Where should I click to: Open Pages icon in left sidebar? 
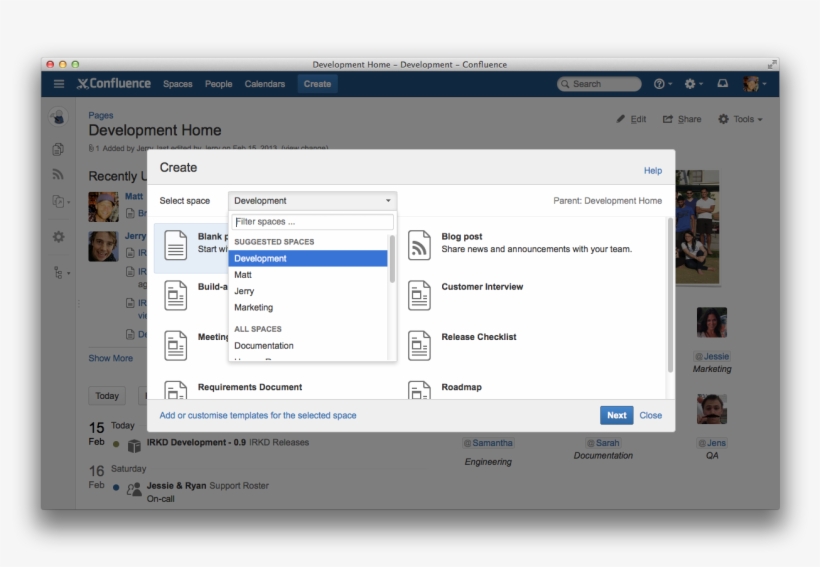[x=58, y=150]
